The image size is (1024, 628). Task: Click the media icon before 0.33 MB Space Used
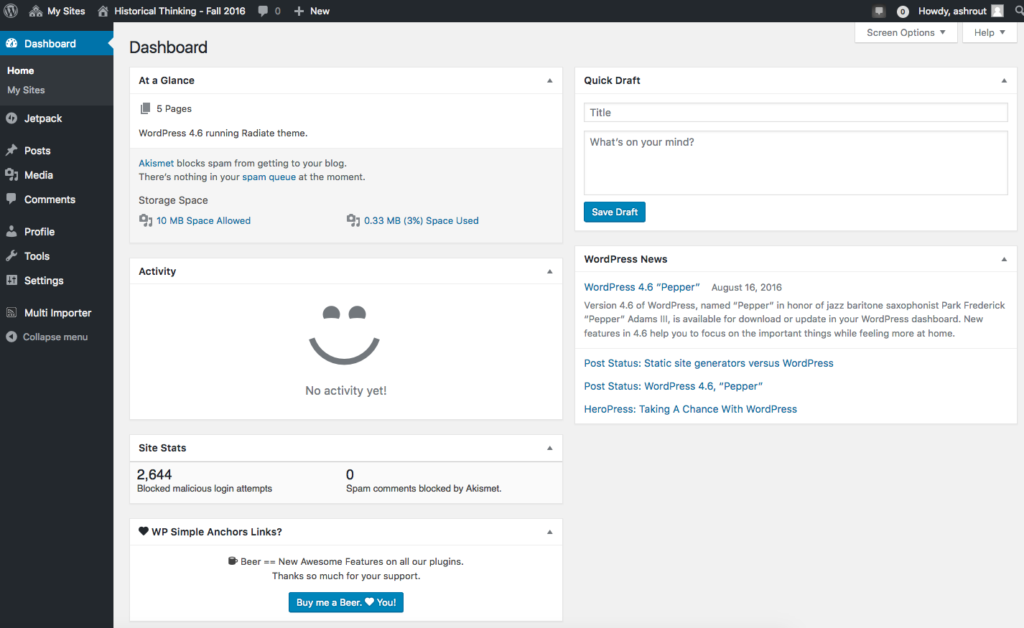[353, 221]
